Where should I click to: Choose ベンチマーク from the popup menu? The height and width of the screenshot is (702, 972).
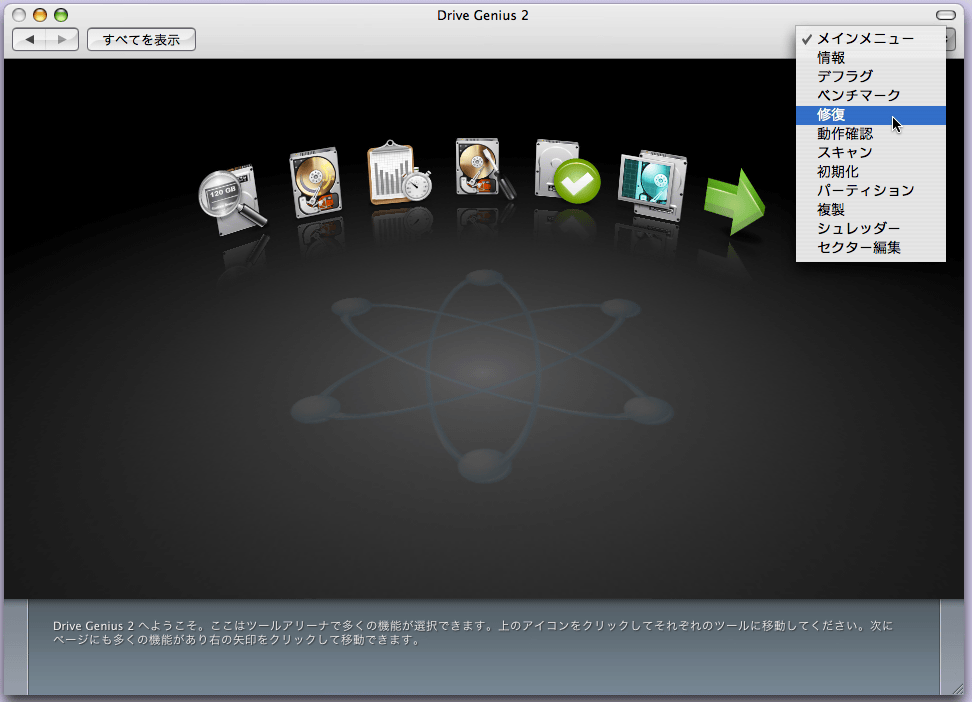pos(871,96)
